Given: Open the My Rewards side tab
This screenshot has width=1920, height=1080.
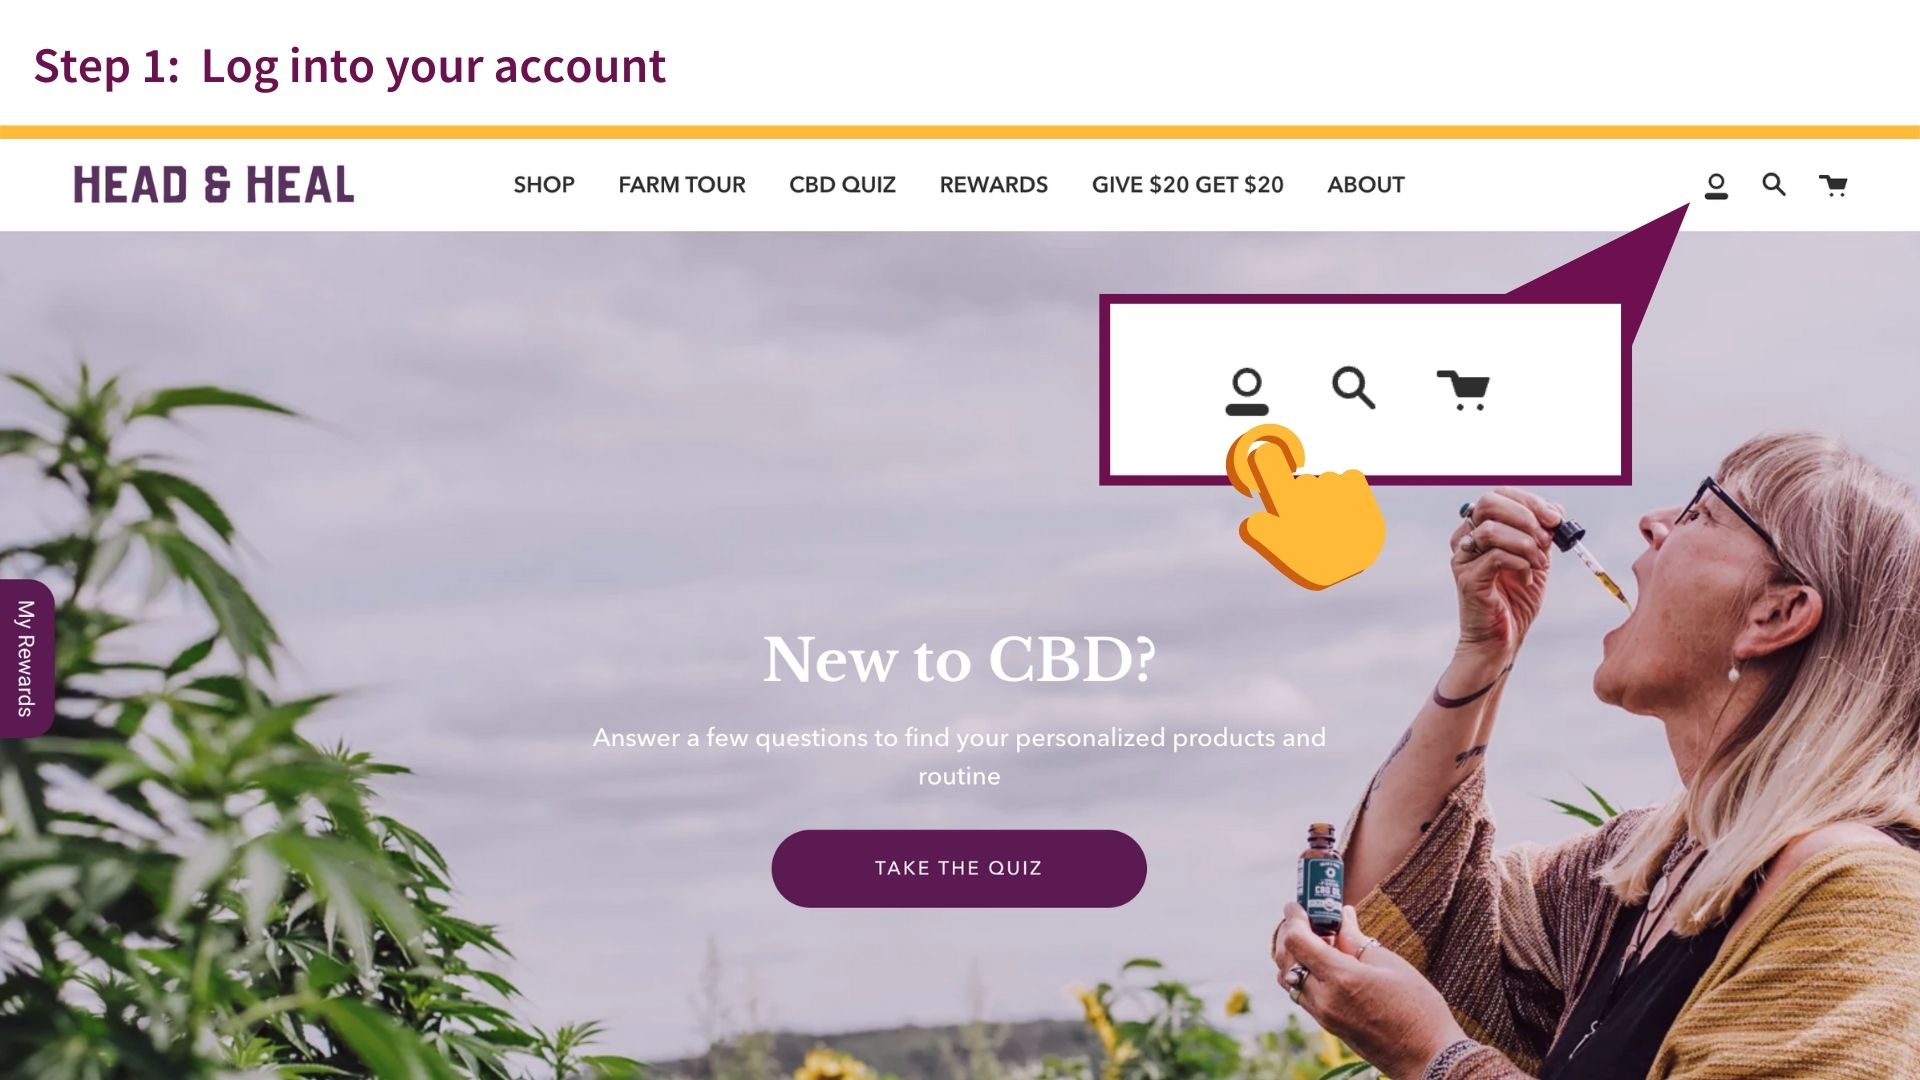Looking at the screenshot, I should pos(26,658).
